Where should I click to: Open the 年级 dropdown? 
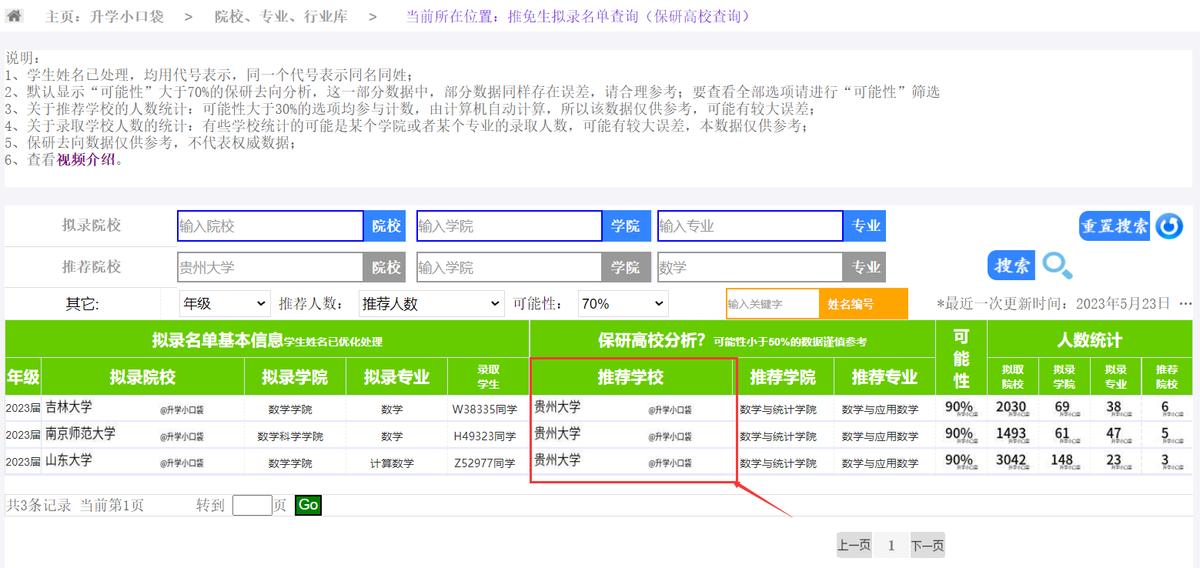(x=224, y=303)
